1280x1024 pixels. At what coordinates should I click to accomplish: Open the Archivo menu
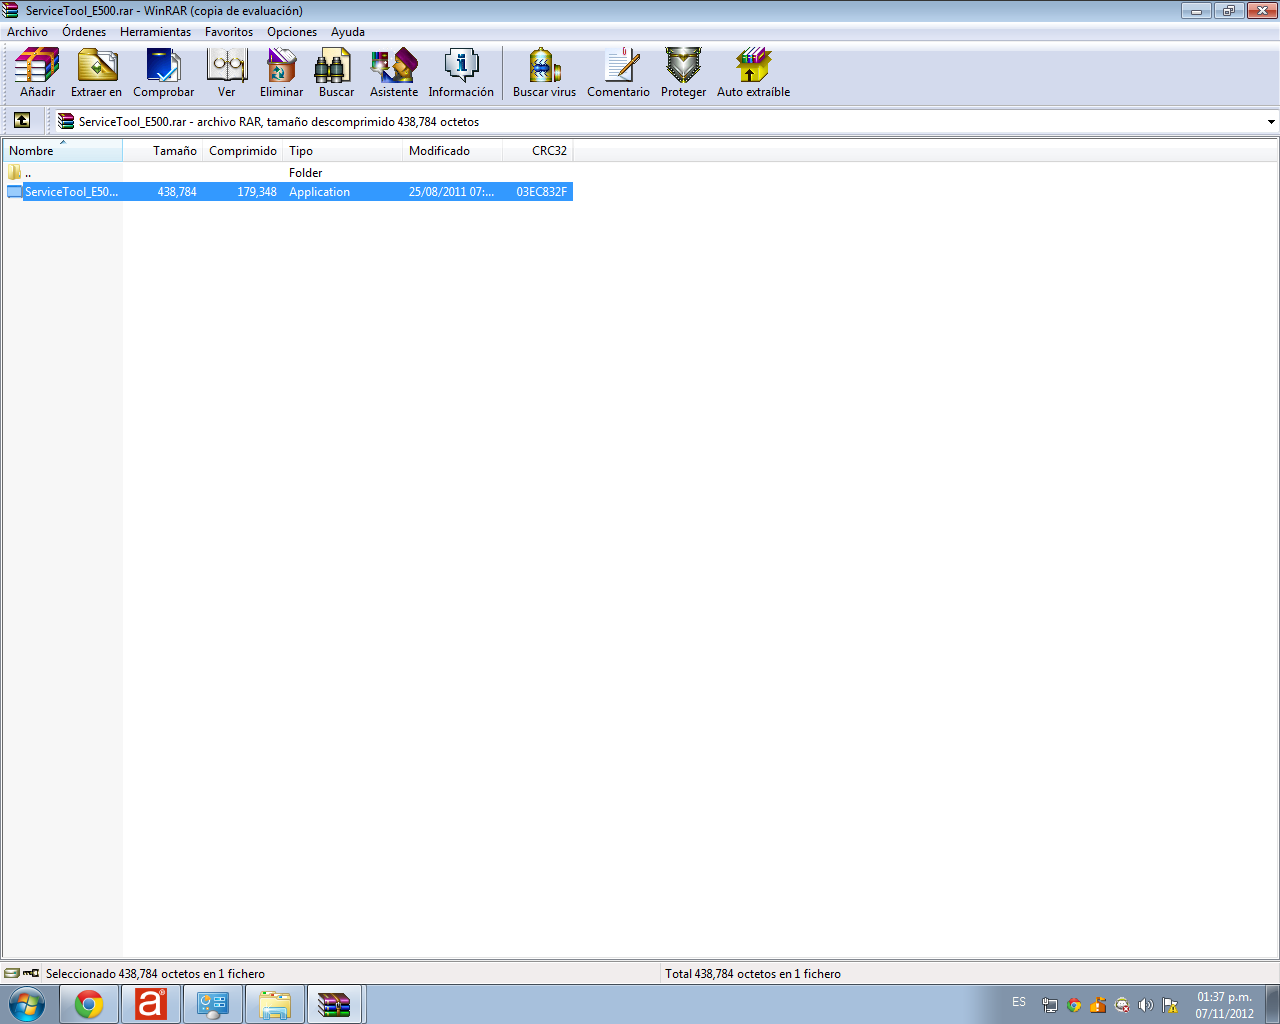[27, 32]
